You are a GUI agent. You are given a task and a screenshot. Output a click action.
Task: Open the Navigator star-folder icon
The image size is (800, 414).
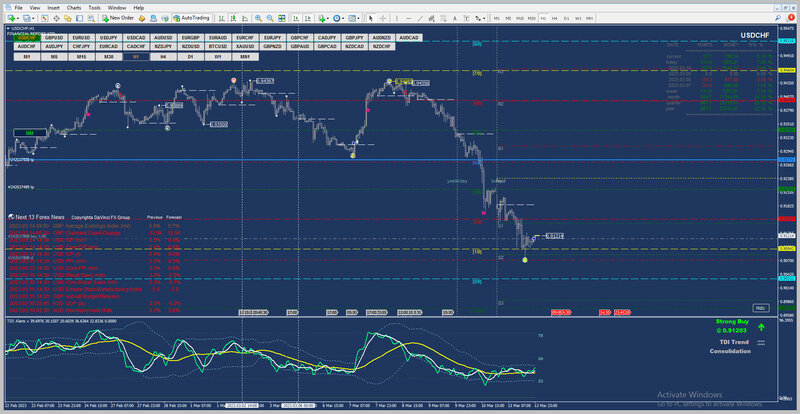pyautogui.click(x=67, y=18)
